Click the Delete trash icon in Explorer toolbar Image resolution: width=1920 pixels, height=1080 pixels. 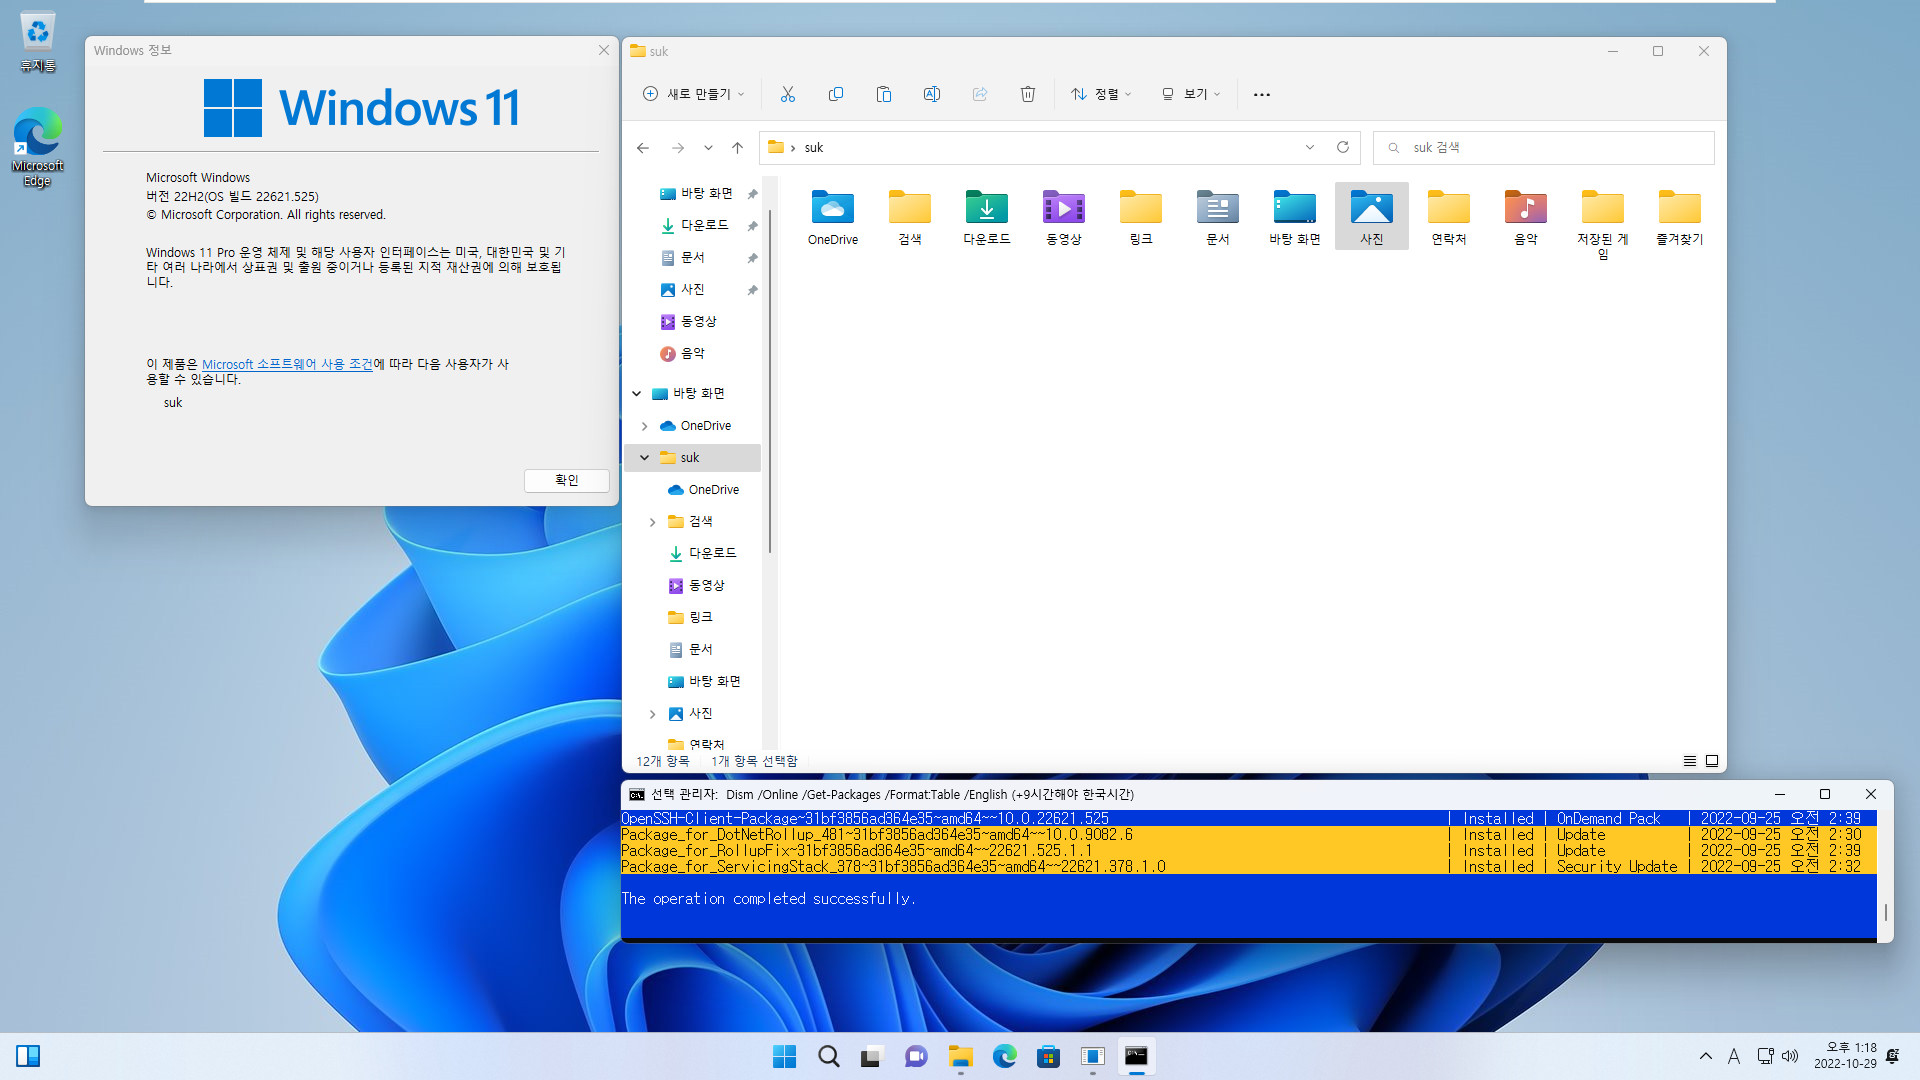tap(1028, 94)
